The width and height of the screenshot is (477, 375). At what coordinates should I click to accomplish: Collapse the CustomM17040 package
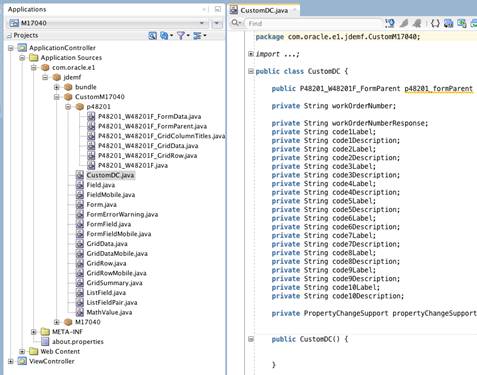click(x=57, y=97)
